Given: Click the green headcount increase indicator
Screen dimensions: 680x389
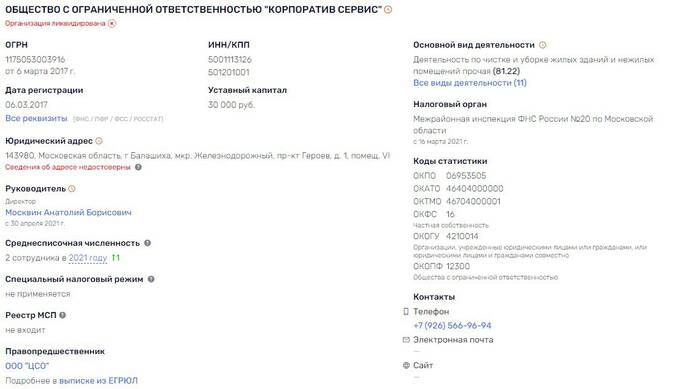Looking at the screenshot, I should click(116, 258).
